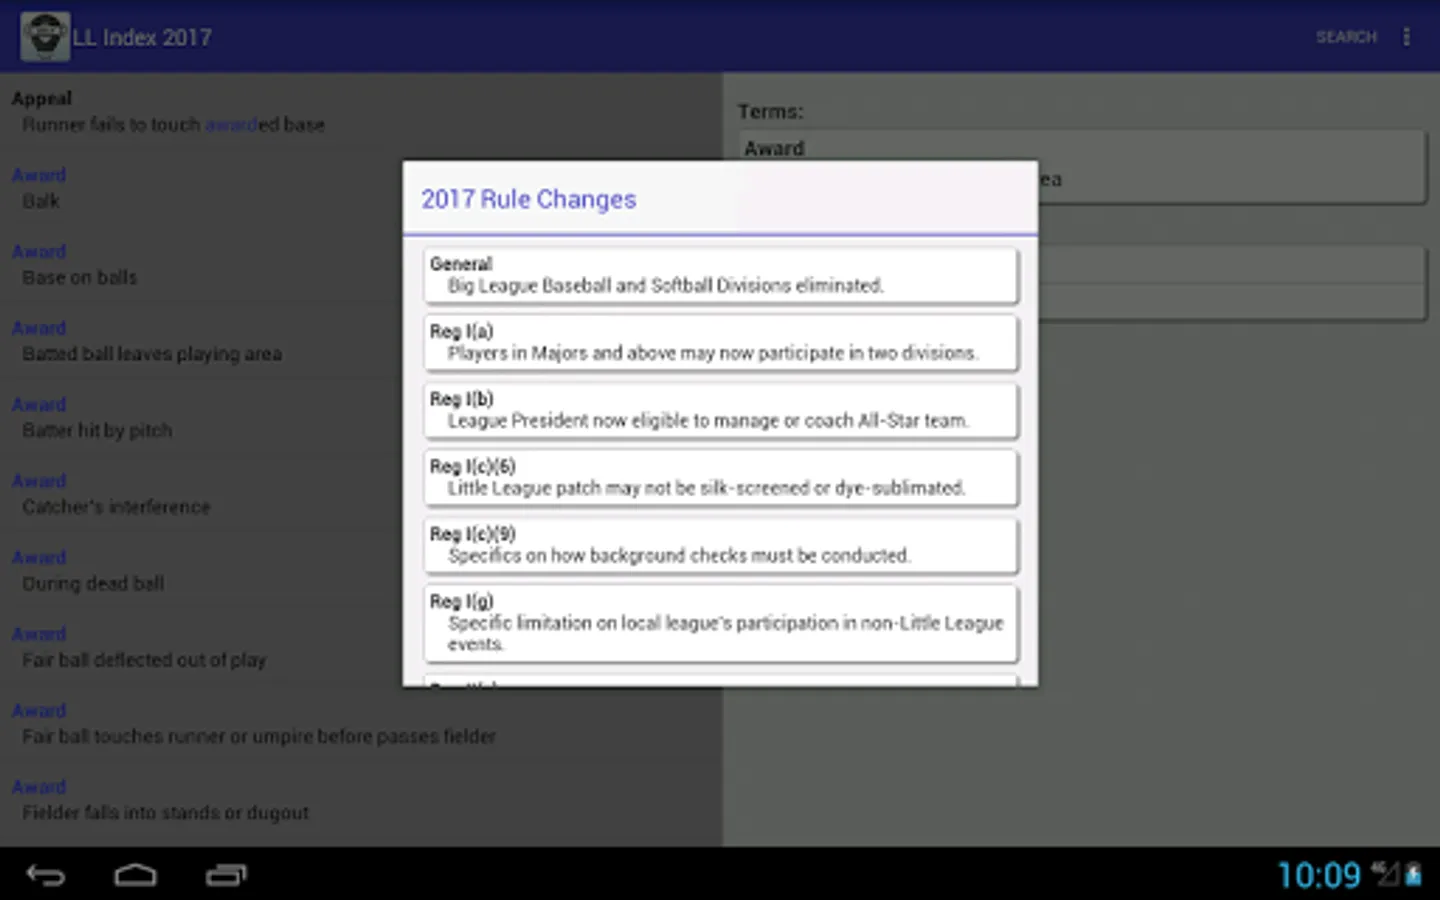Image resolution: width=1440 pixels, height=900 pixels.
Task: Select Award Fielder falls into stands or dugout
Action: pos(361,800)
